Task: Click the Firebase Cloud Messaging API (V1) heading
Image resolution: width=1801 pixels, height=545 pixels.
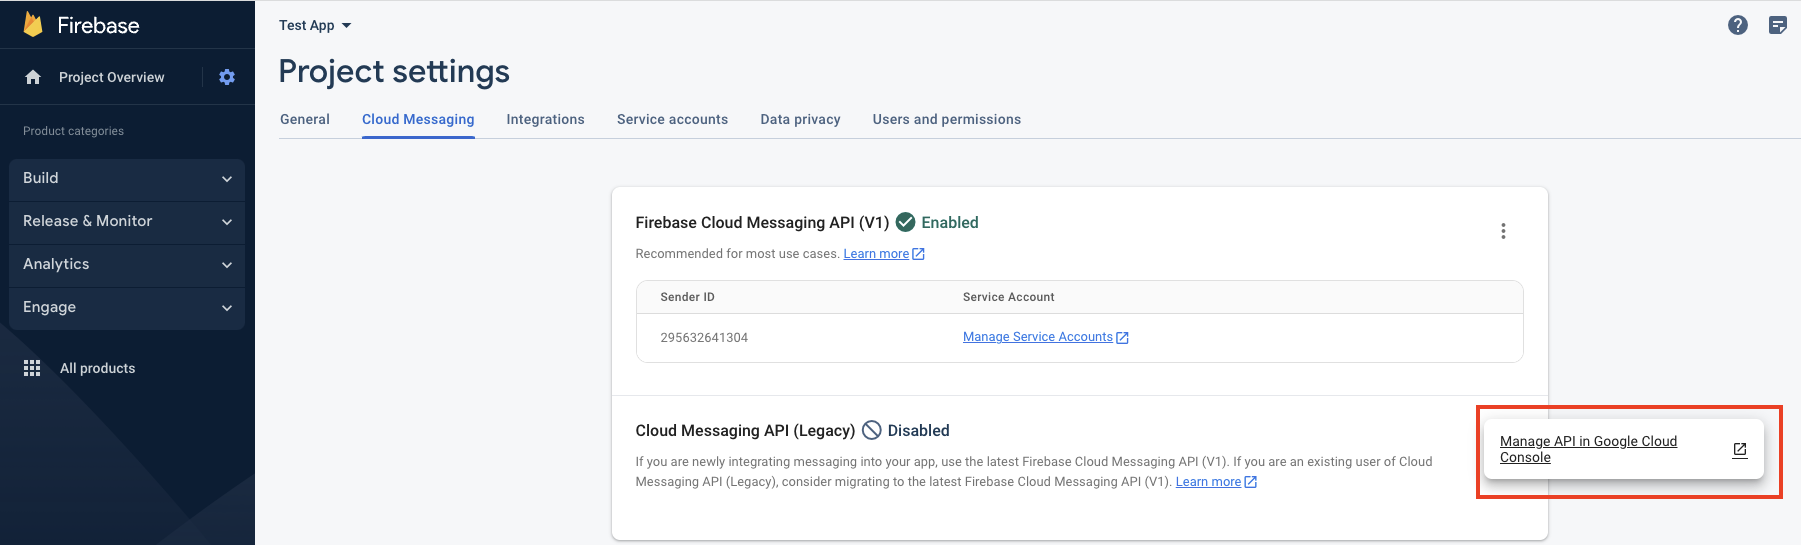Action: 762,222
